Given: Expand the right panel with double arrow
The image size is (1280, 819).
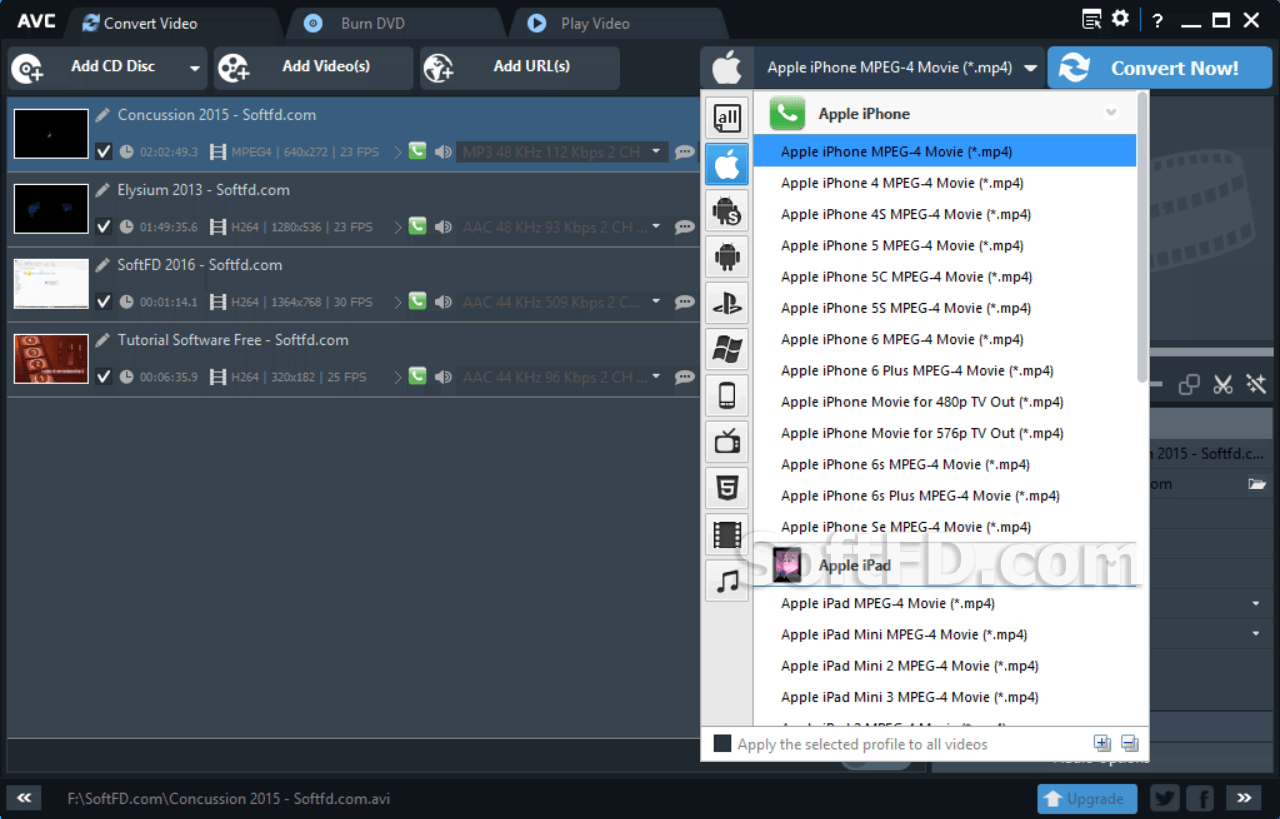Looking at the screenshot, I should tap(1244, 798).
